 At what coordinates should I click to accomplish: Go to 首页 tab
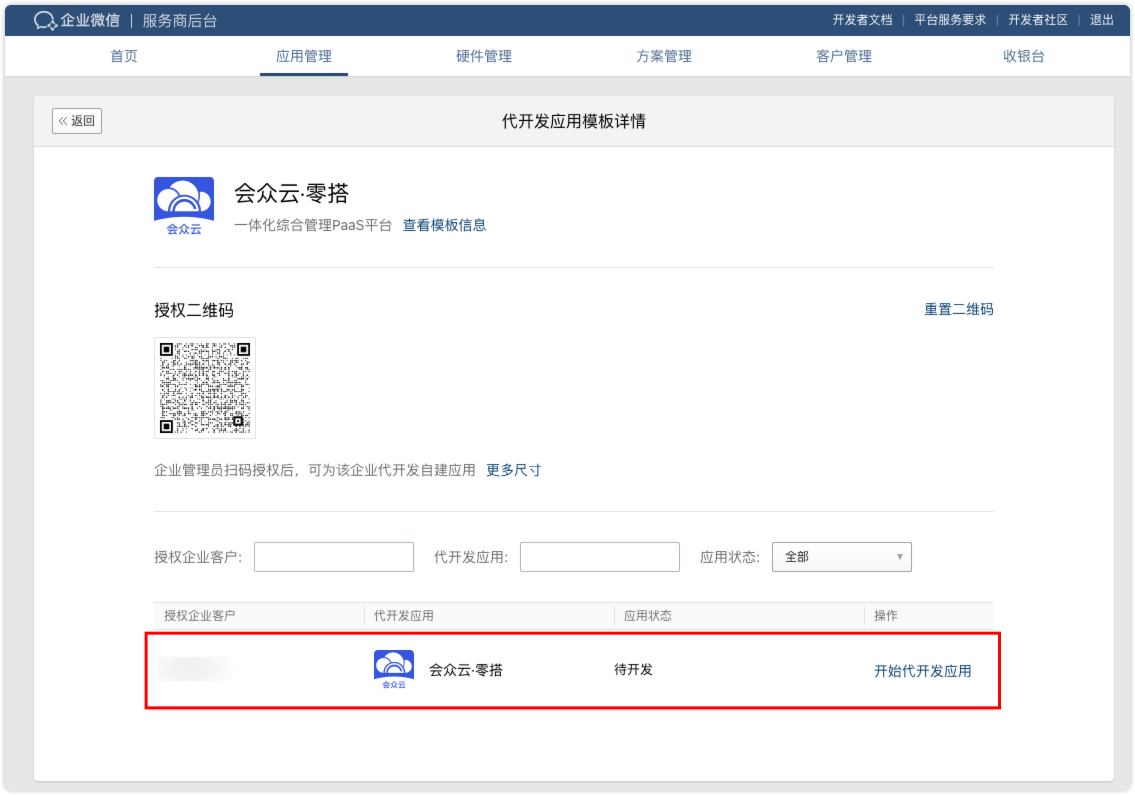(x=124, y=57)
